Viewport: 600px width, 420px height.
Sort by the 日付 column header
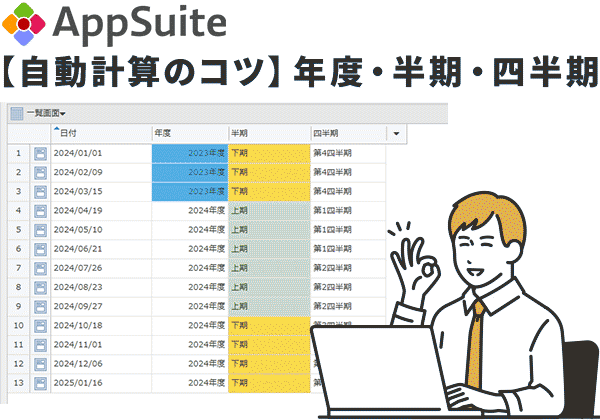pos(102,133)
